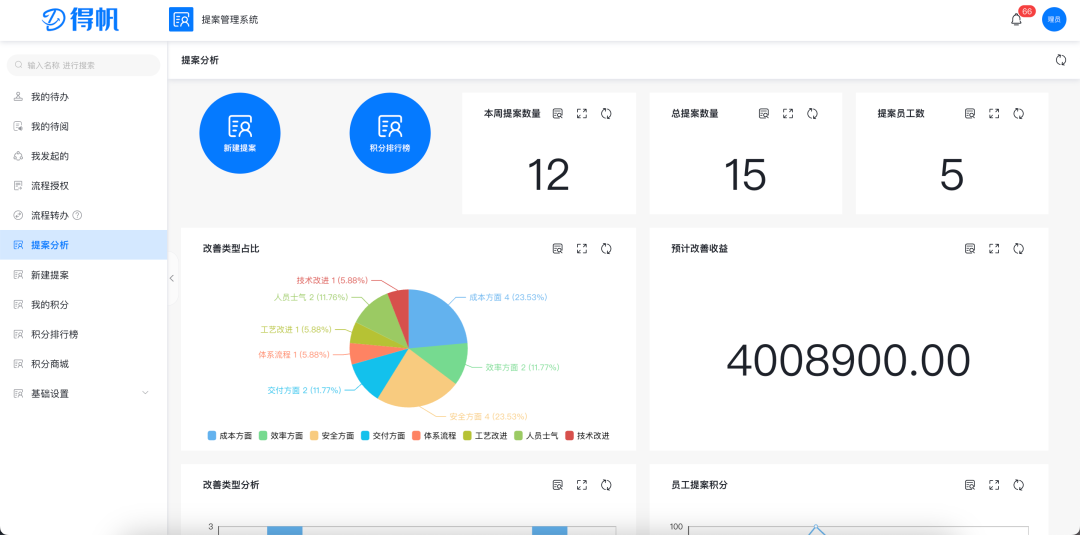Click the 4008900.00 revenue value
This screenshot has width=1080, height=535.
pos(848,360)
